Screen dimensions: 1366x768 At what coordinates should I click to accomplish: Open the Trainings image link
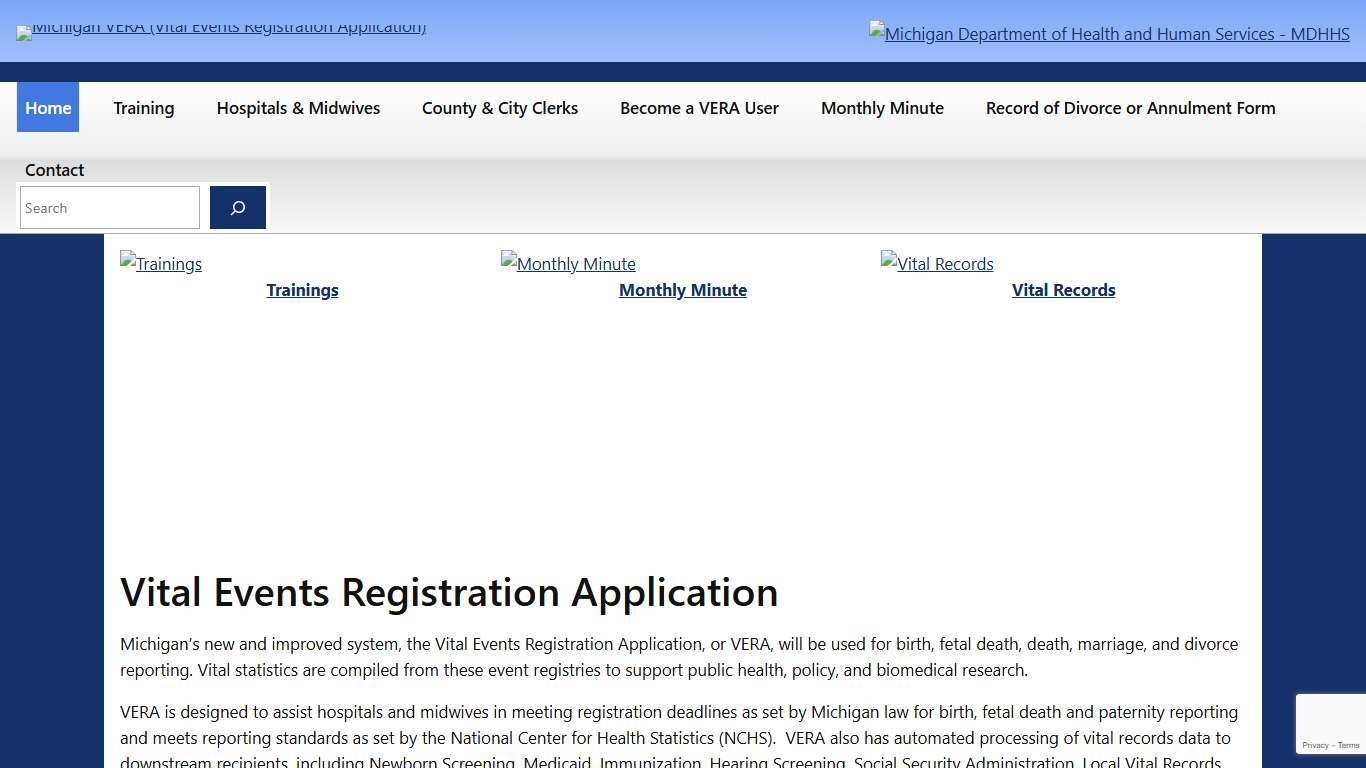pos(161,263)
